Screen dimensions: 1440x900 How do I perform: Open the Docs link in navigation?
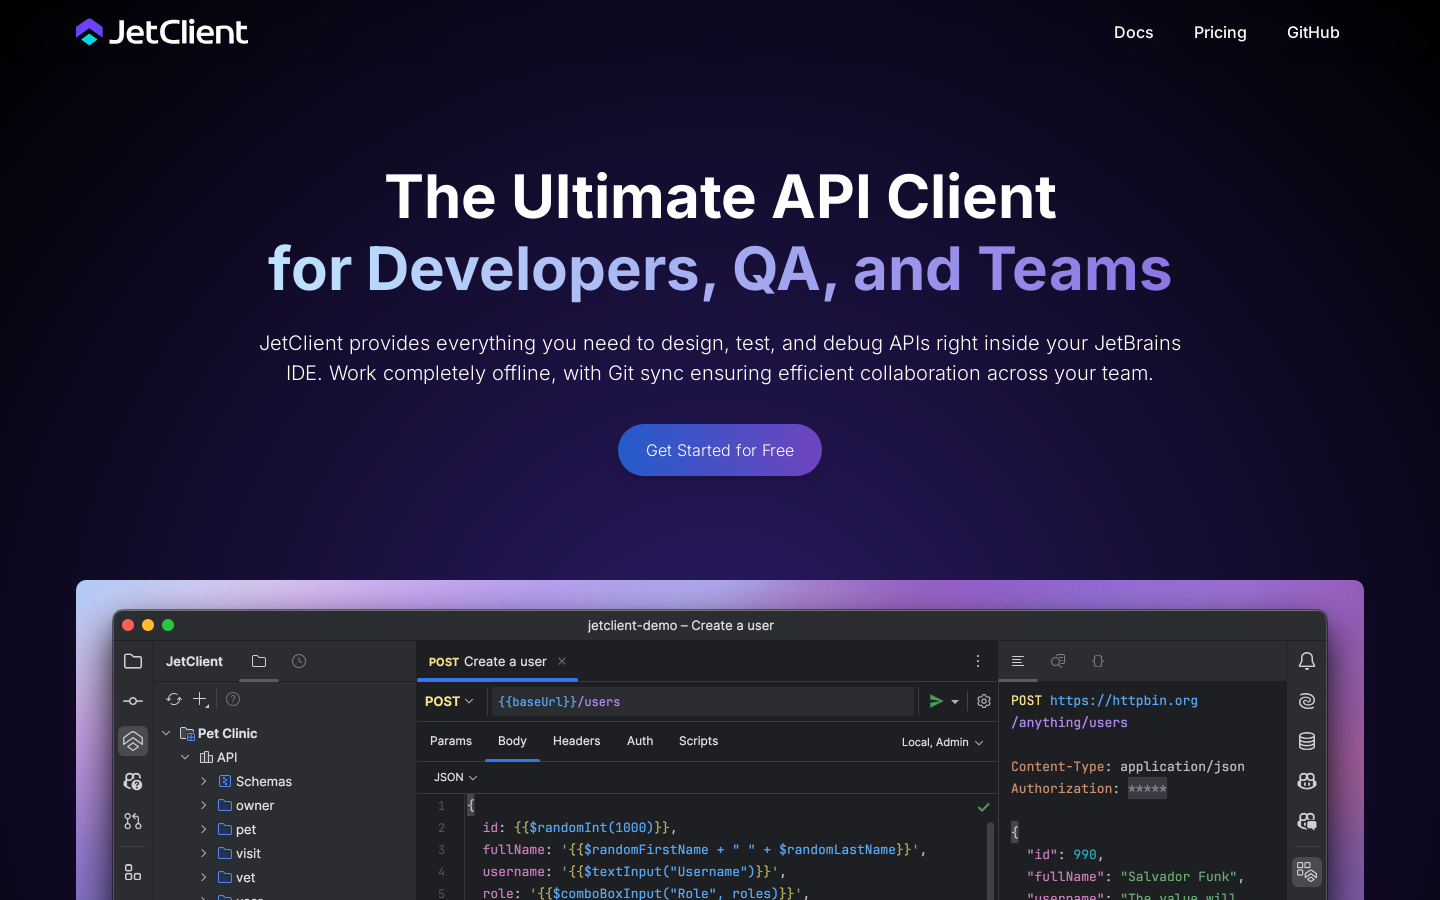(x=1134, y=32)
